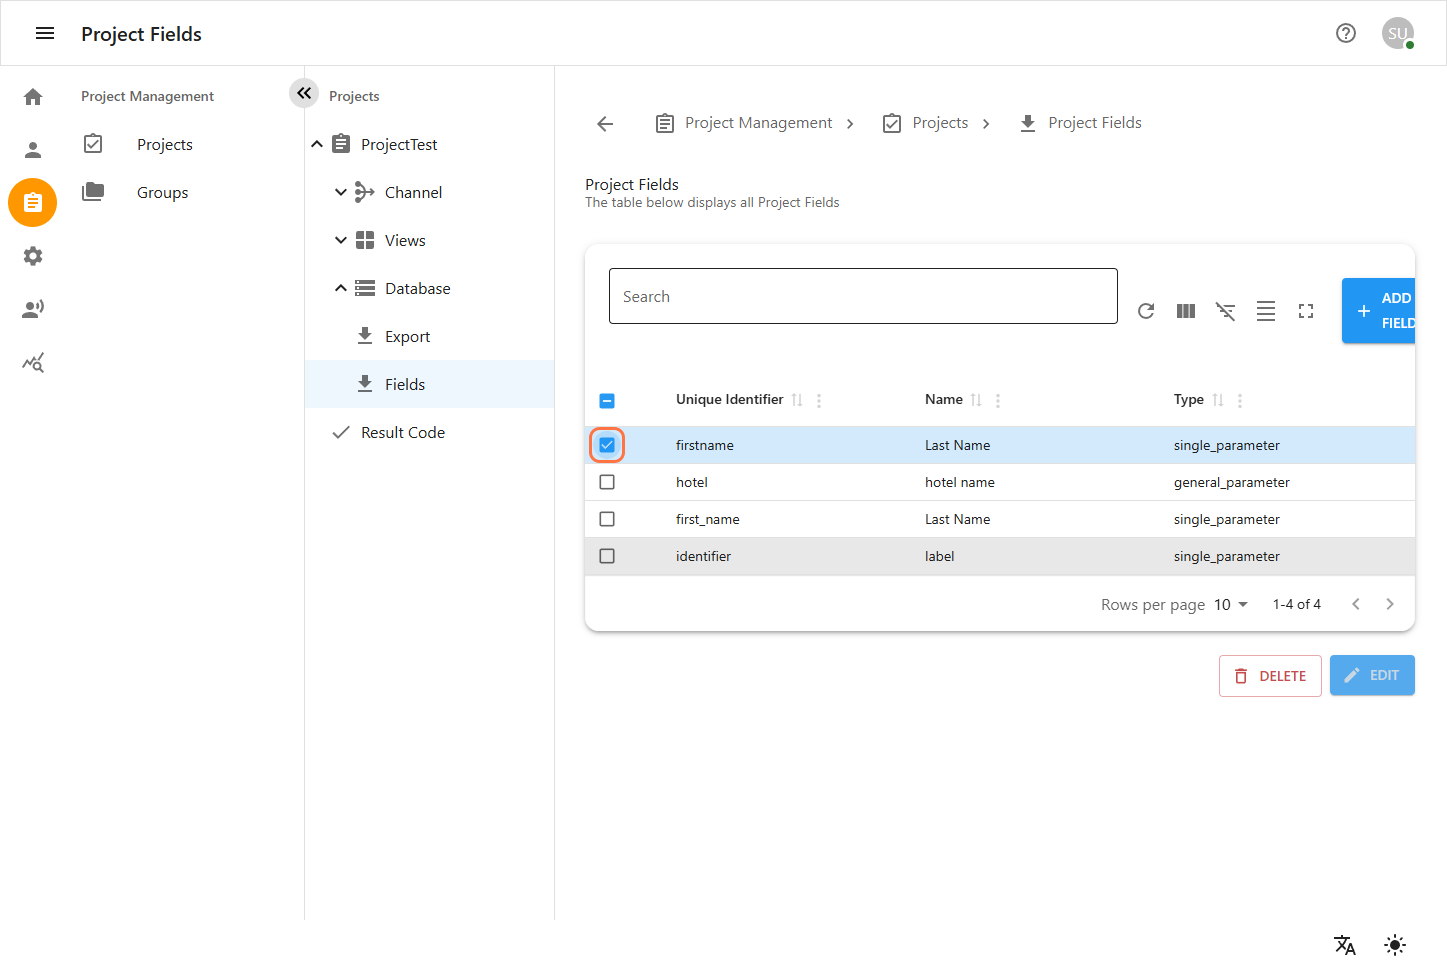Screen dimensions: 1447x970
Task: Open the Rows per page dropdown
Action: click(1230, 604)
